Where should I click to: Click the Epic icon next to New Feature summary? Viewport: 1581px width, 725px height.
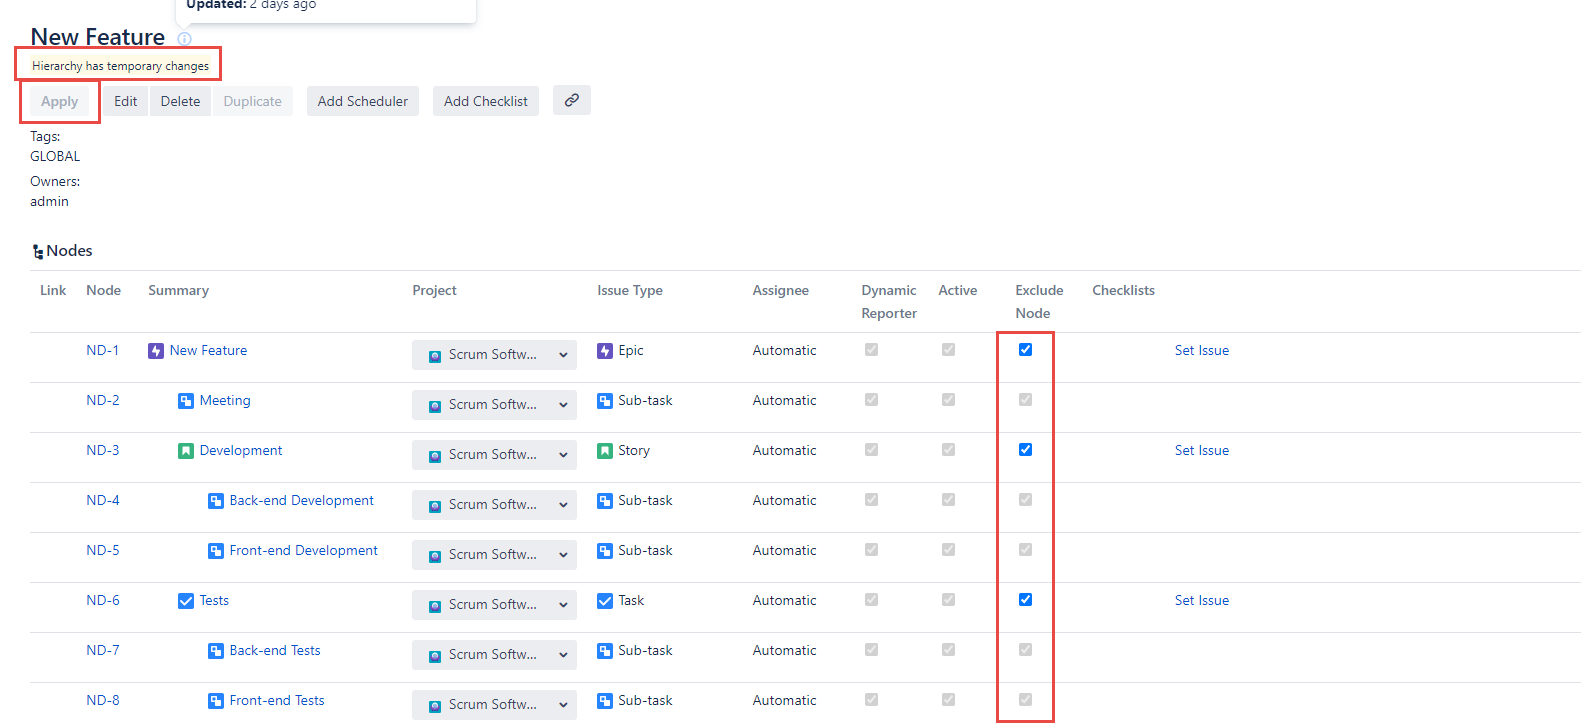click(156, 351)
